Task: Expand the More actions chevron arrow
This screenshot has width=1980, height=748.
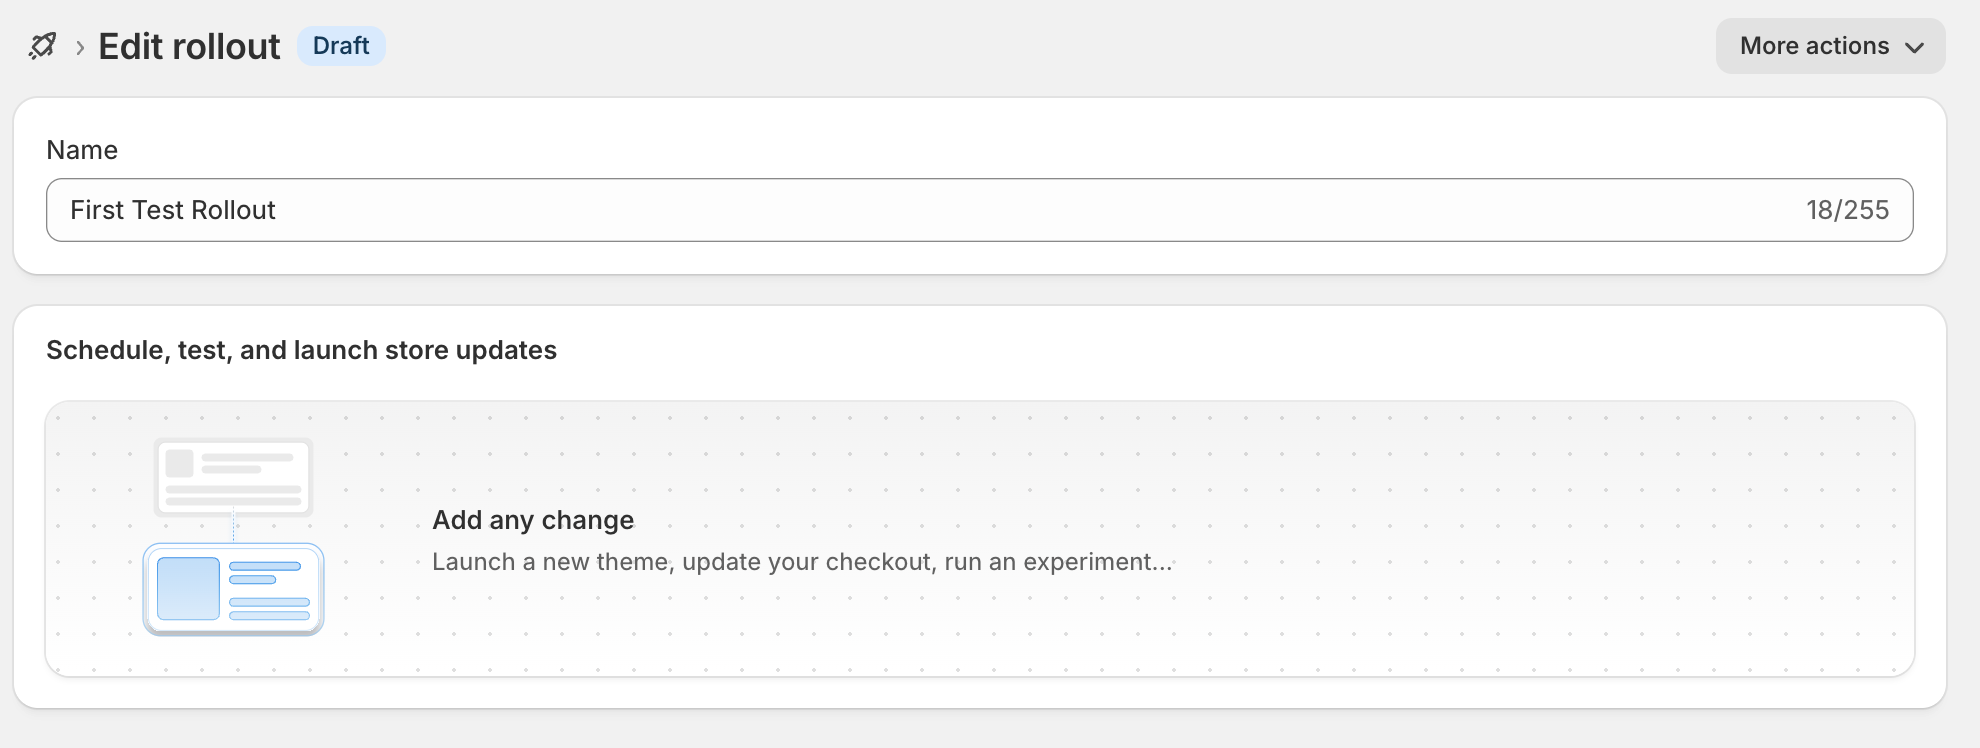Action: pyautogui.click(x=1914, y=47)
